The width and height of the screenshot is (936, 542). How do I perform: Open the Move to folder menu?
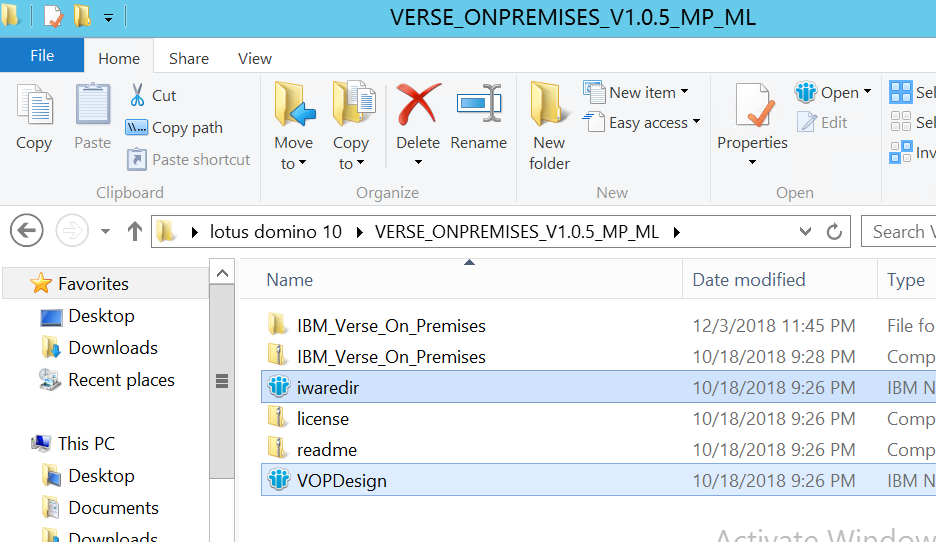[294, 127]
